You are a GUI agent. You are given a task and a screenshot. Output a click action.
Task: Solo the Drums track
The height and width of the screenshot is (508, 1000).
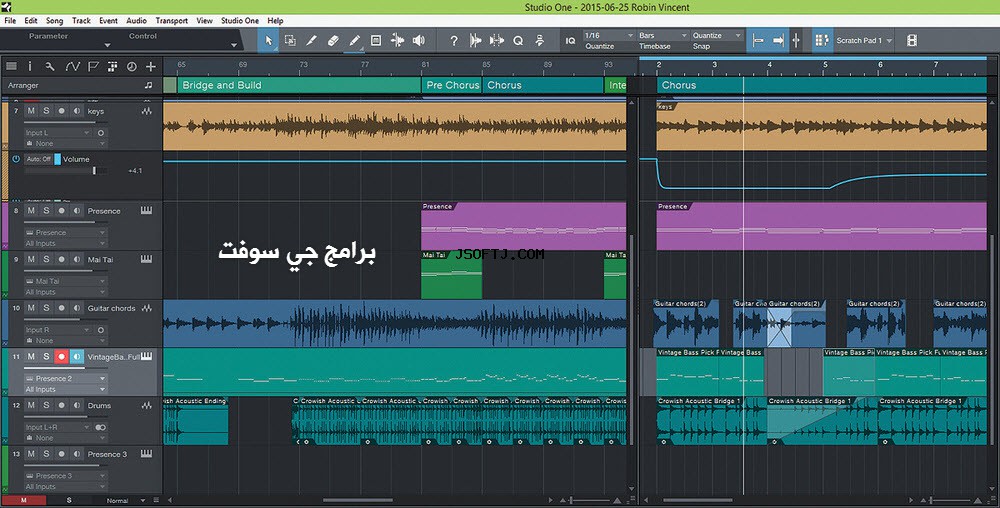click(x=46, y=405)
